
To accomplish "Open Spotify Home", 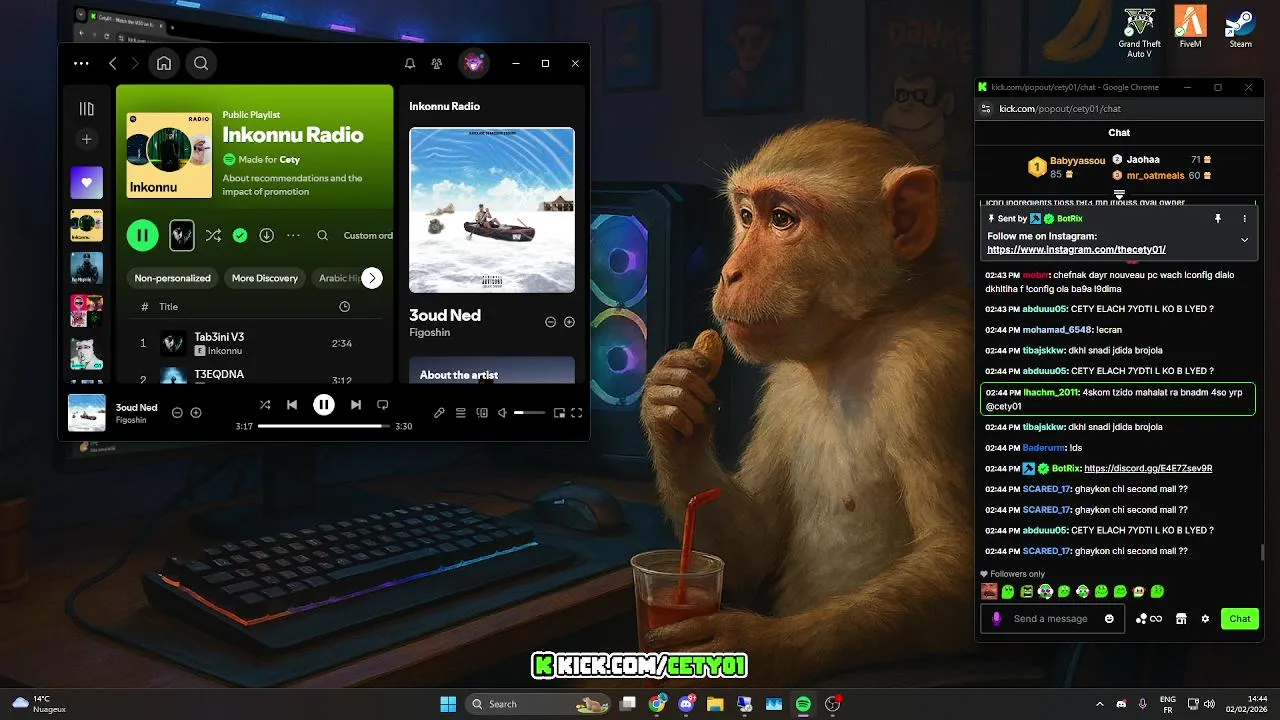I will click(164, 64).
